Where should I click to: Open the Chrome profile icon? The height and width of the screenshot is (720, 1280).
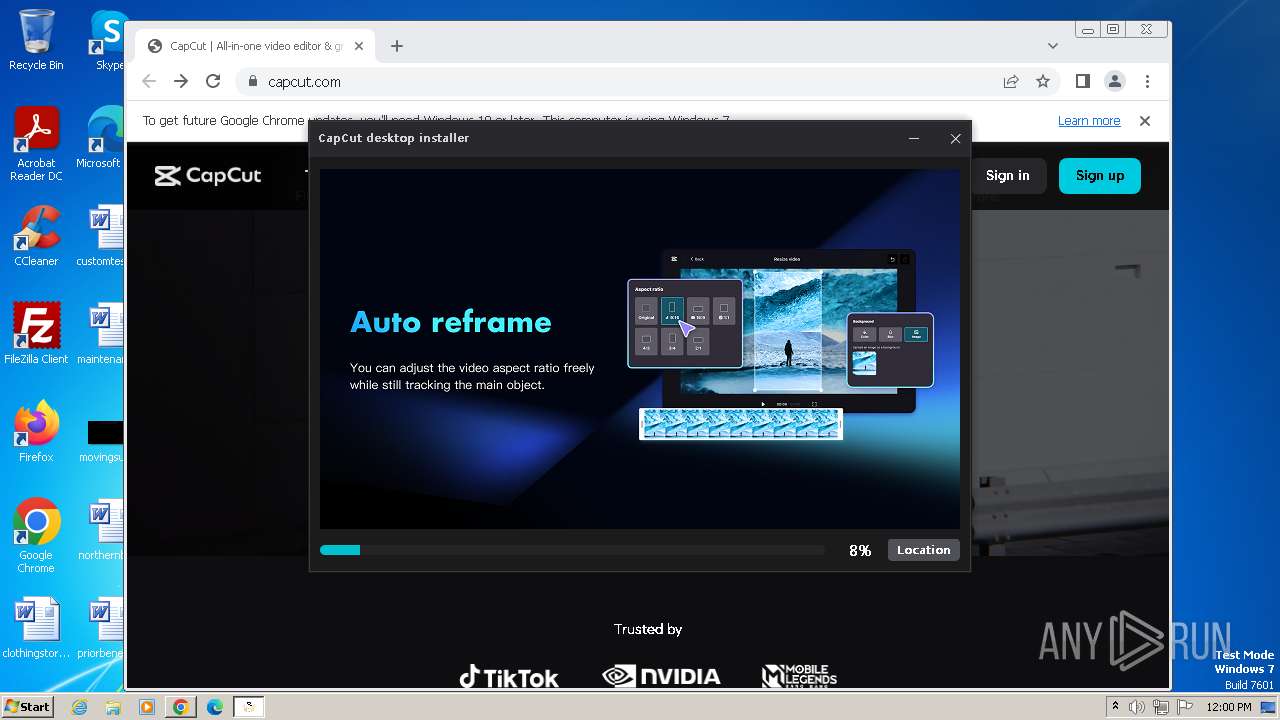pyautogui.click(x=1115, y=82)
